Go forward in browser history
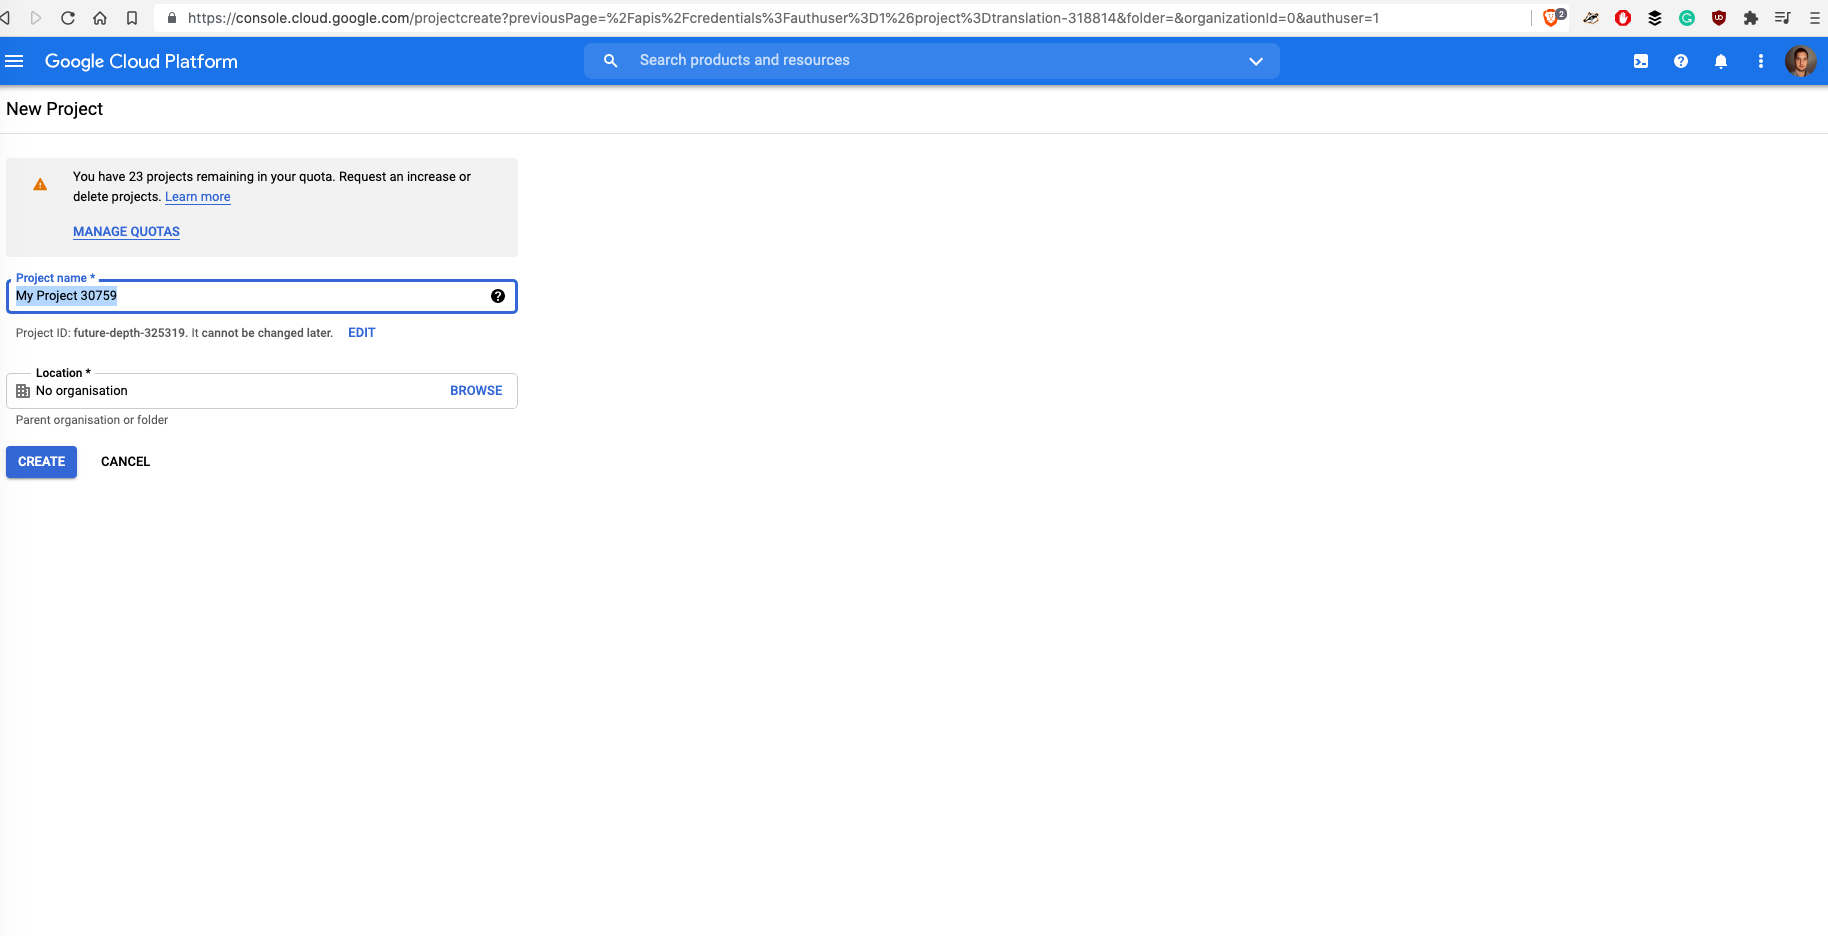Screen dimensions: 1828x936 pos(37,18)
